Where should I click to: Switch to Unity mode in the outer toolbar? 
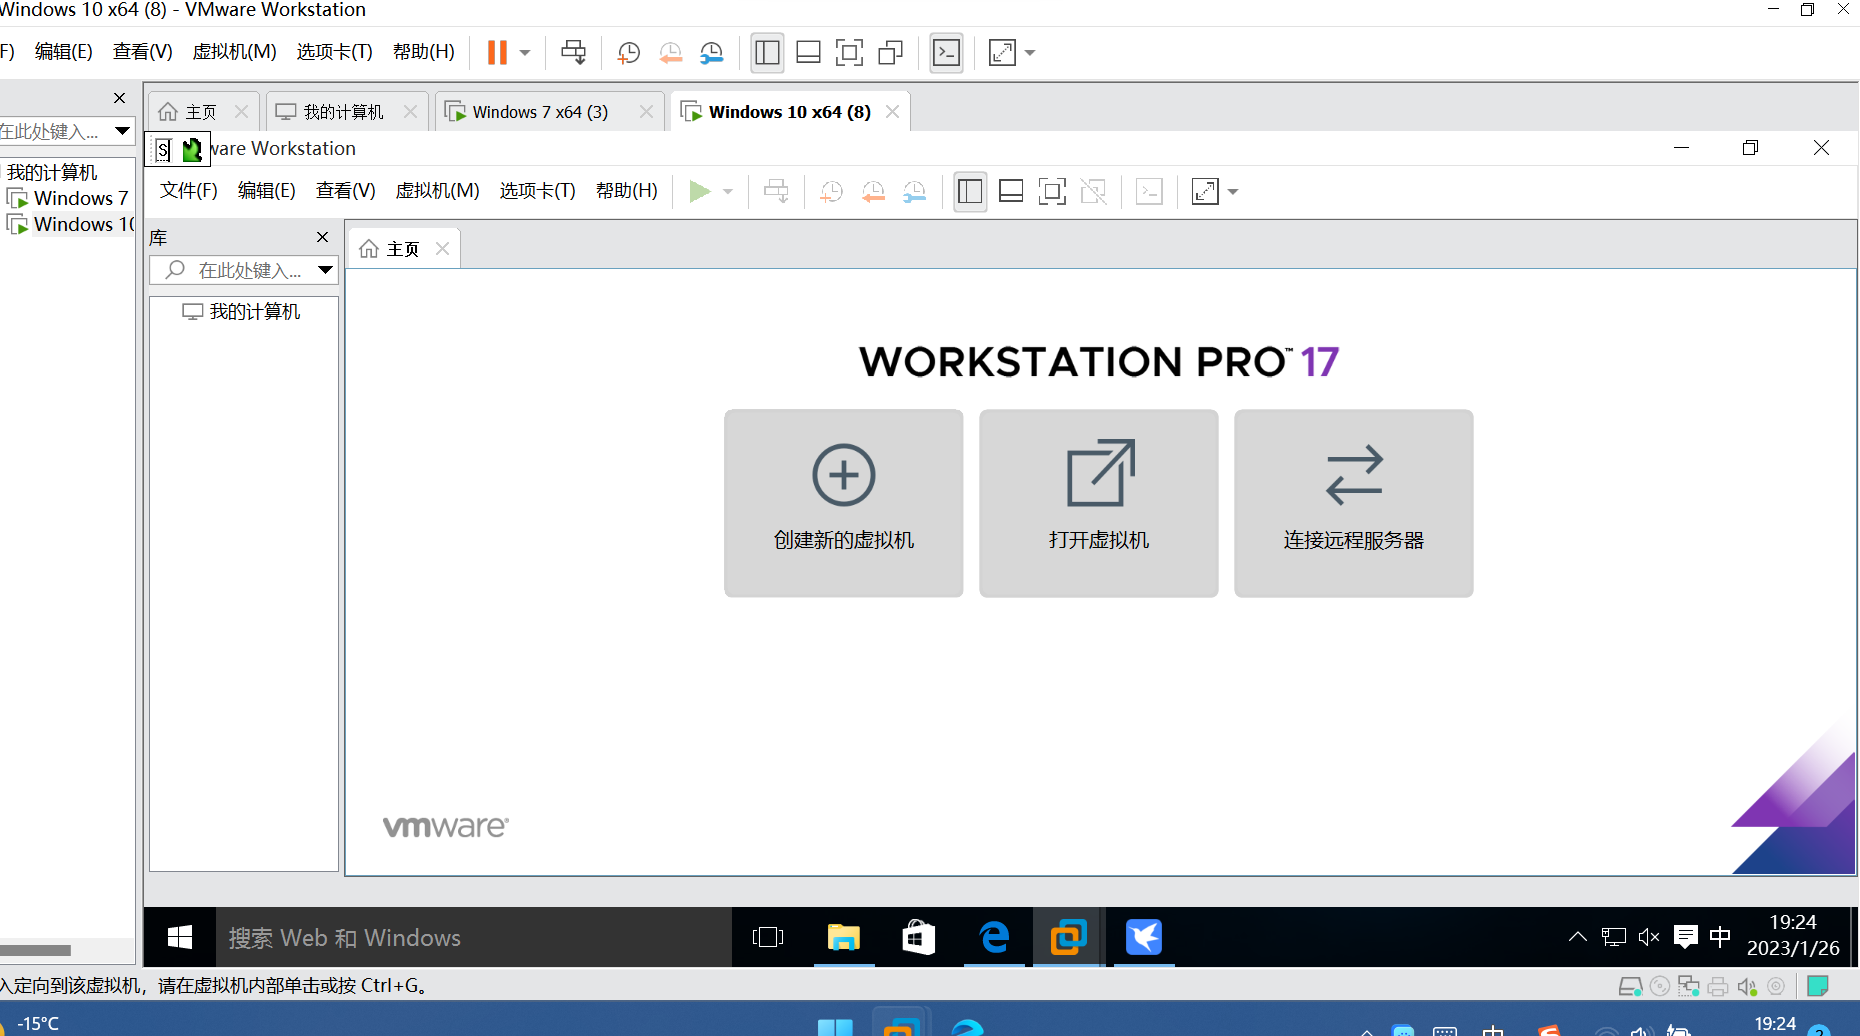tap(890, 52)
